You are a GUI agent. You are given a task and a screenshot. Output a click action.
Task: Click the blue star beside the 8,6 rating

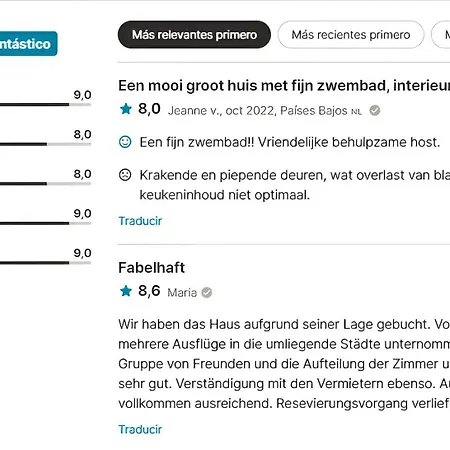(126, 291)
